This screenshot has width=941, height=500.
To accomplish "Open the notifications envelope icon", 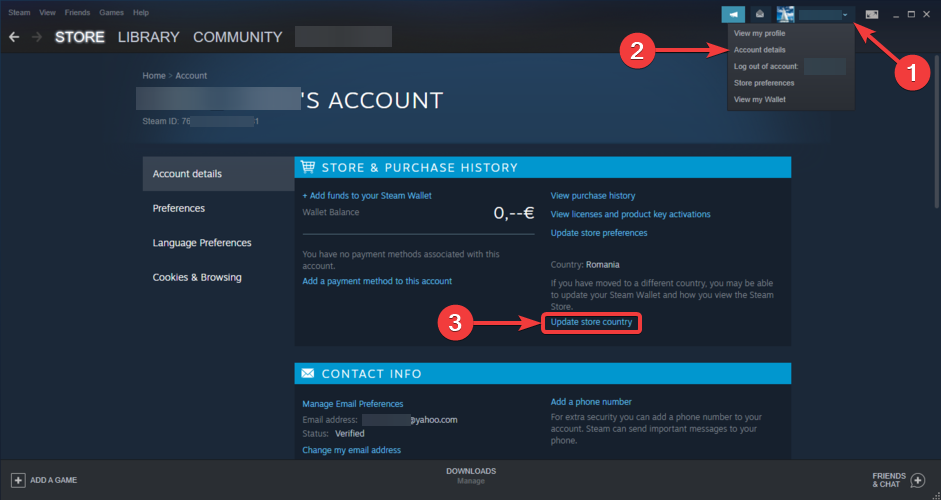I will (760, 14).
